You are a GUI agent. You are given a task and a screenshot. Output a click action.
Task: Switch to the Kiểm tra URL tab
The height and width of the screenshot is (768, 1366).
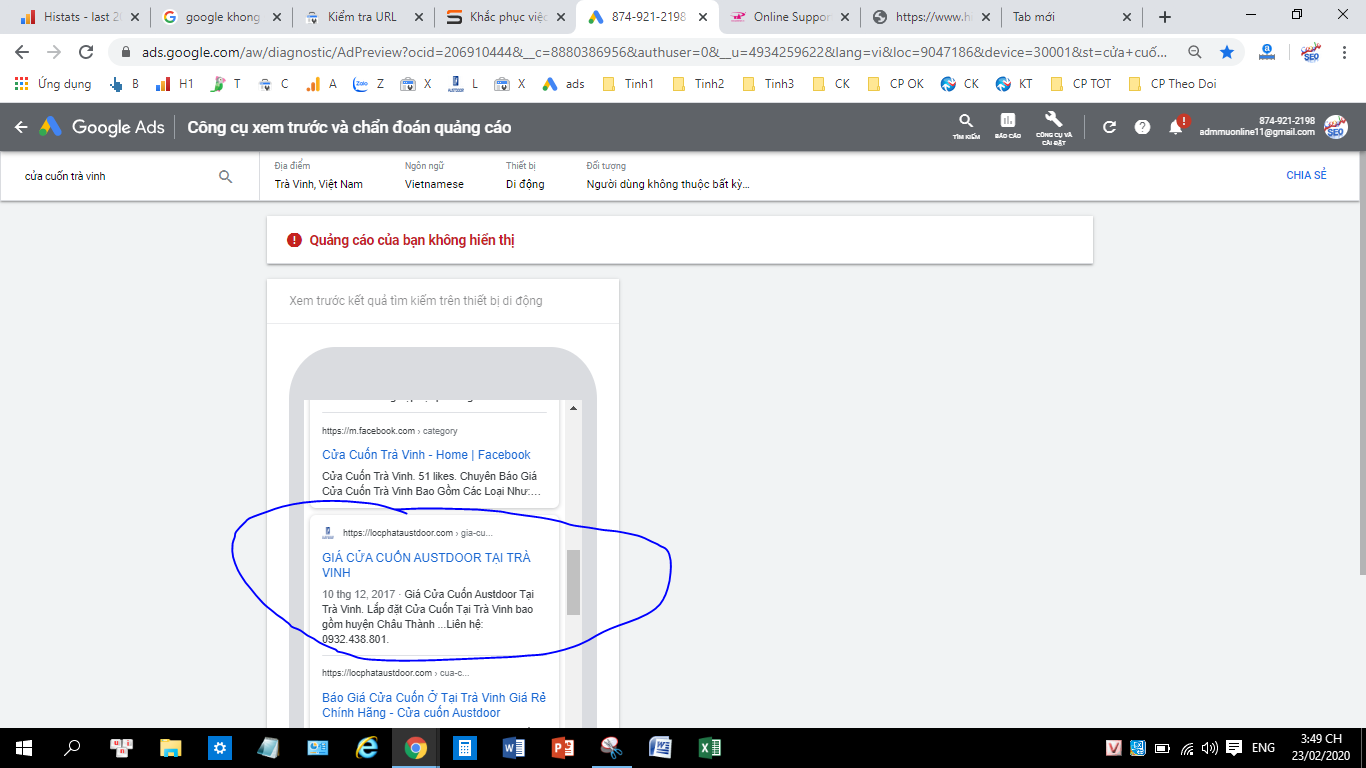364,17
